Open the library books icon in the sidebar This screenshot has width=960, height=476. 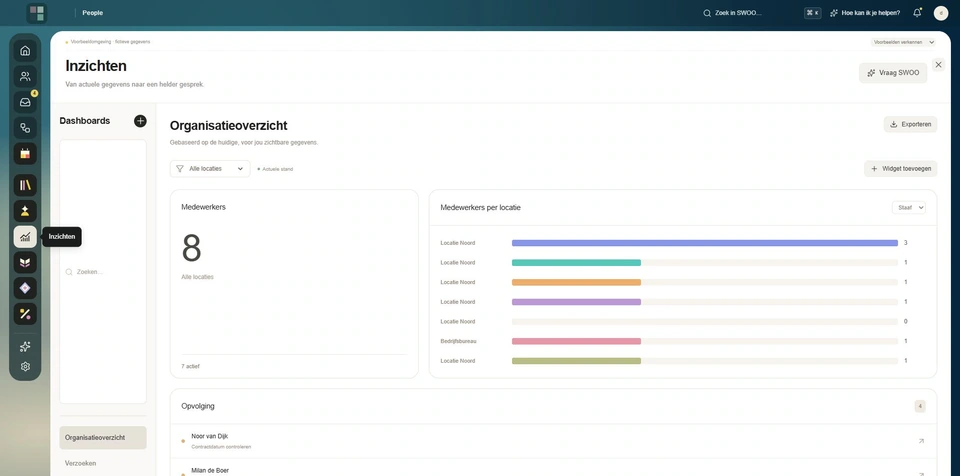25,185
